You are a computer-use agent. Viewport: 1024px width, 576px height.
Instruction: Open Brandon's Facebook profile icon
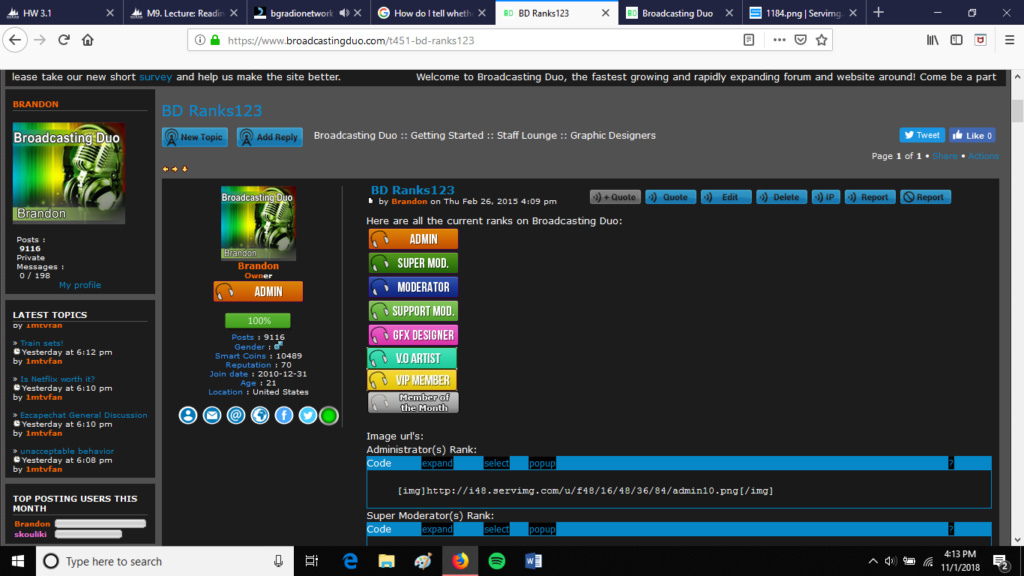click(283, 415)
